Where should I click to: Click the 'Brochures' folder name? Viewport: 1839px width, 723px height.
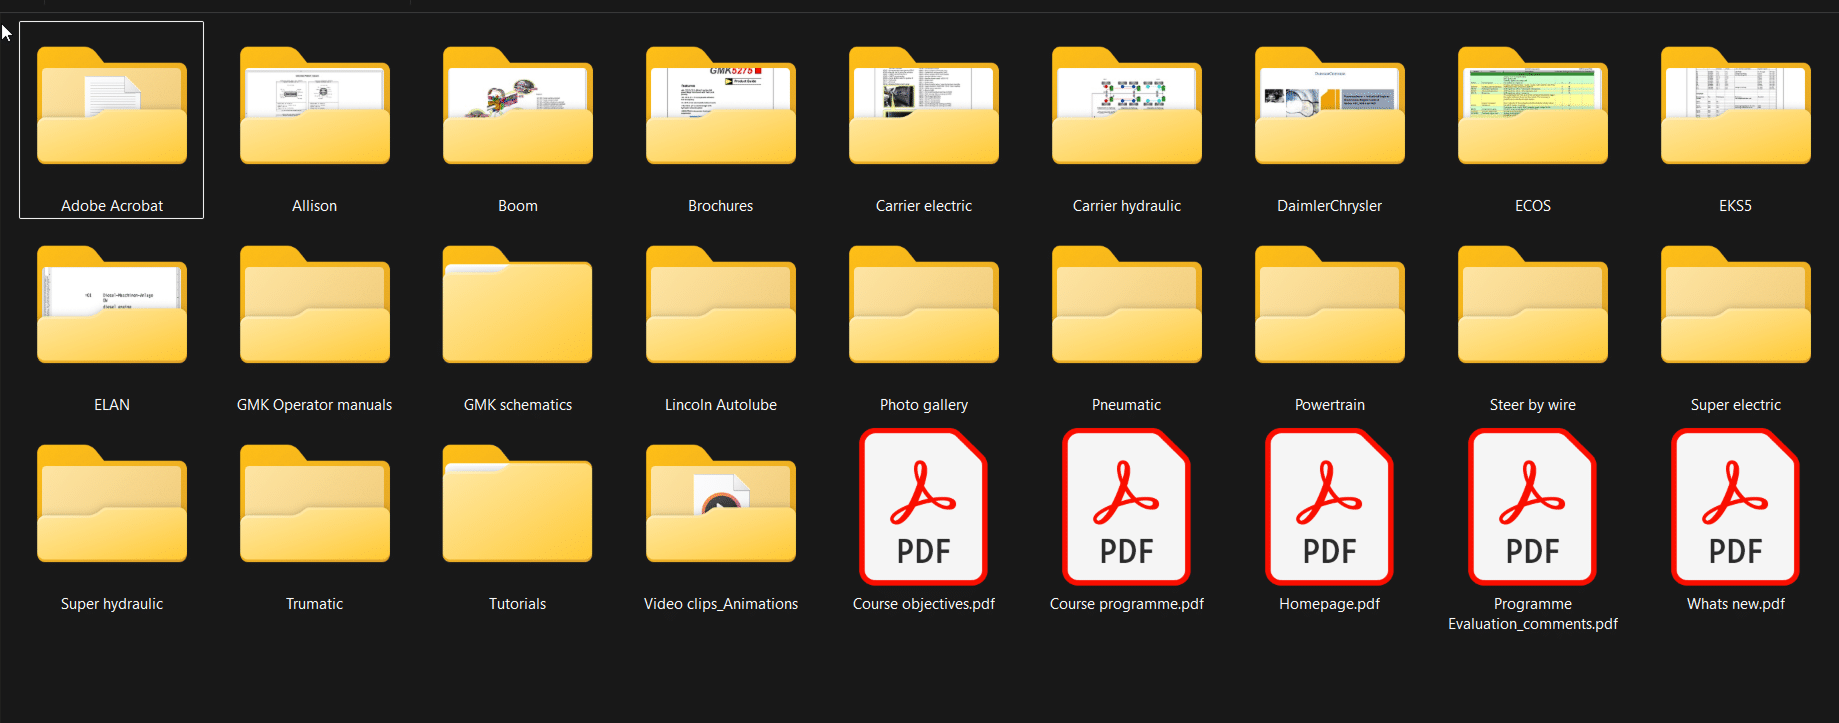[721, 206]
